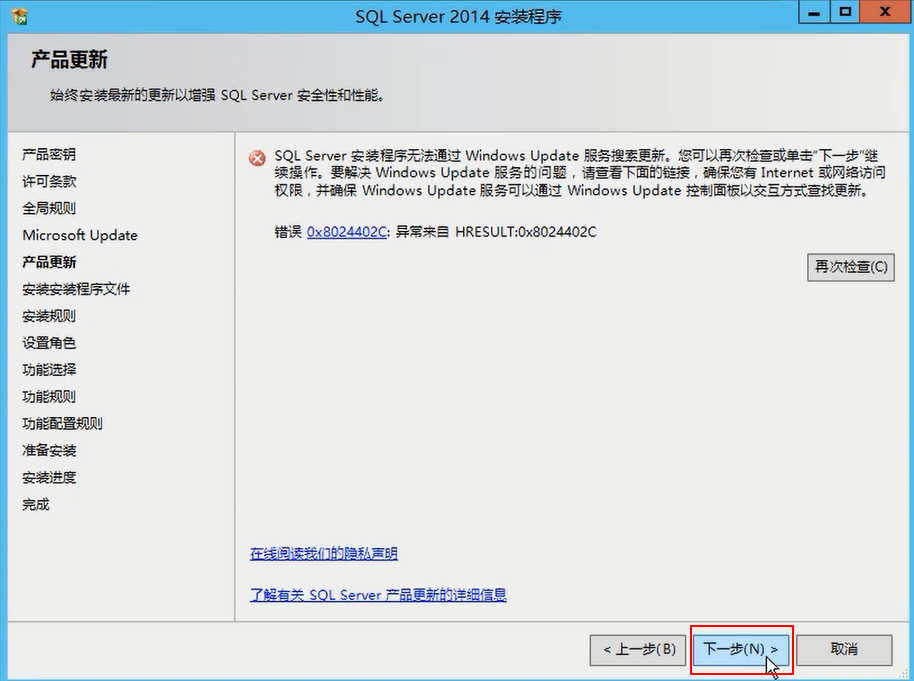Screen dimensions: 914x681
Task: Cancel setup with the 取消 button
Action: (844, 650)
